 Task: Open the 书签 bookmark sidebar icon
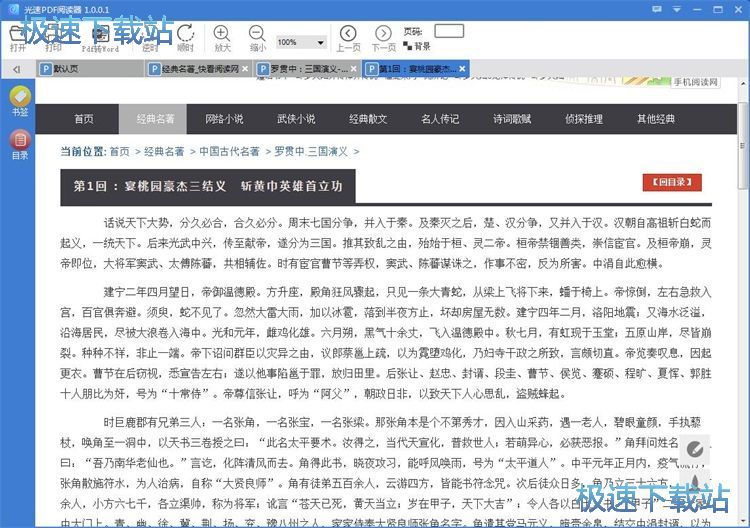[x=20, y=101]
